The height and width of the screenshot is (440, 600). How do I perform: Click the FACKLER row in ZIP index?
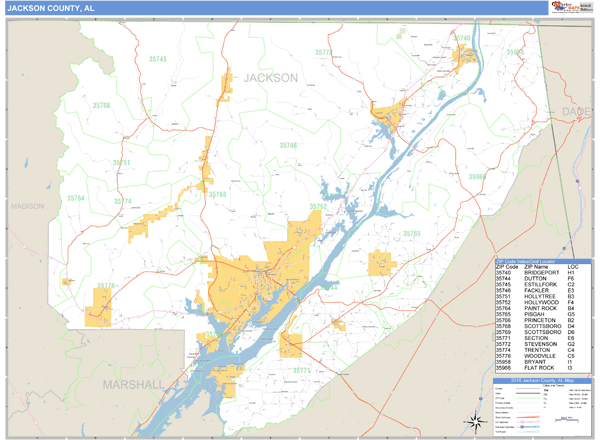click(543, 290)
